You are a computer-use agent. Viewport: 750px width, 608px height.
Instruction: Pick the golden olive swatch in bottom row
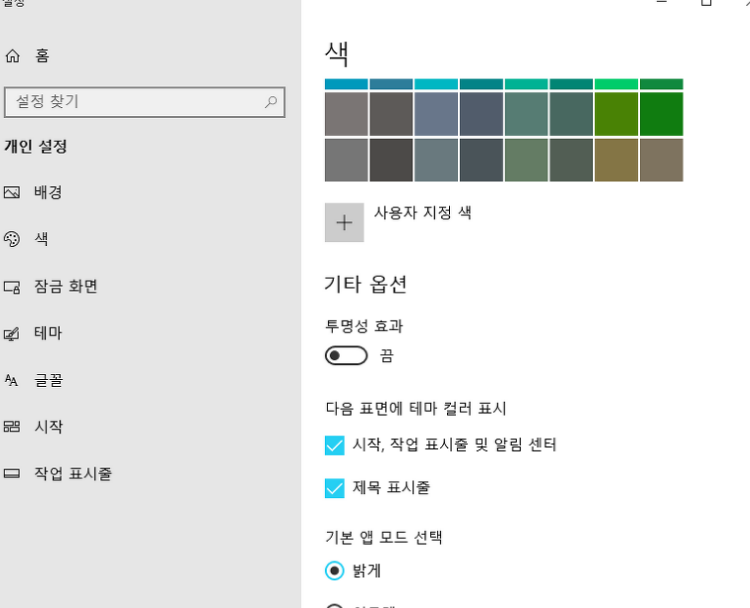pos(616,160)
